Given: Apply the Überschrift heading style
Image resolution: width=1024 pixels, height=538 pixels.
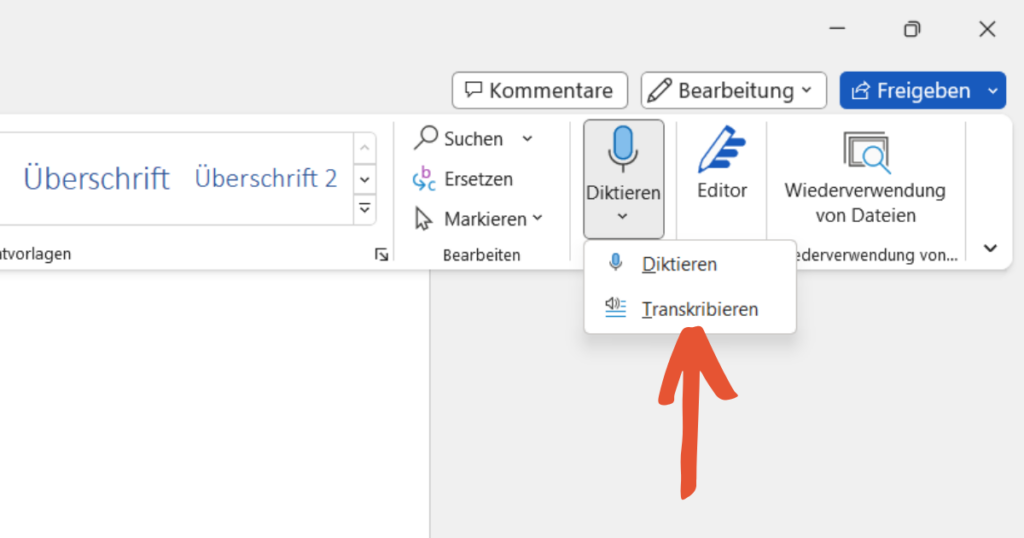Looking at the screenshot, I should [x=96, y=178].
